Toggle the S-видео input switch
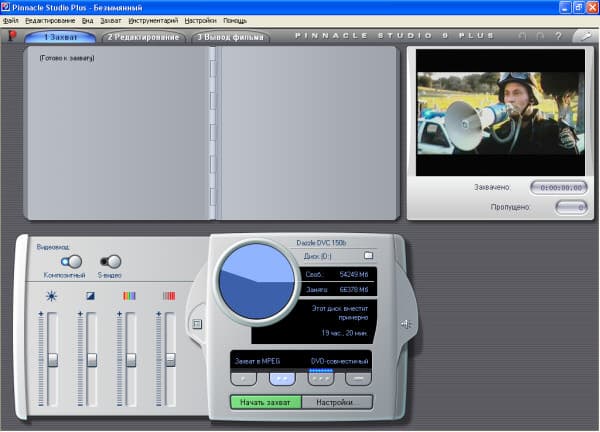Image resolution: width=600 pixels, height=432 pixels. [111, 262]
